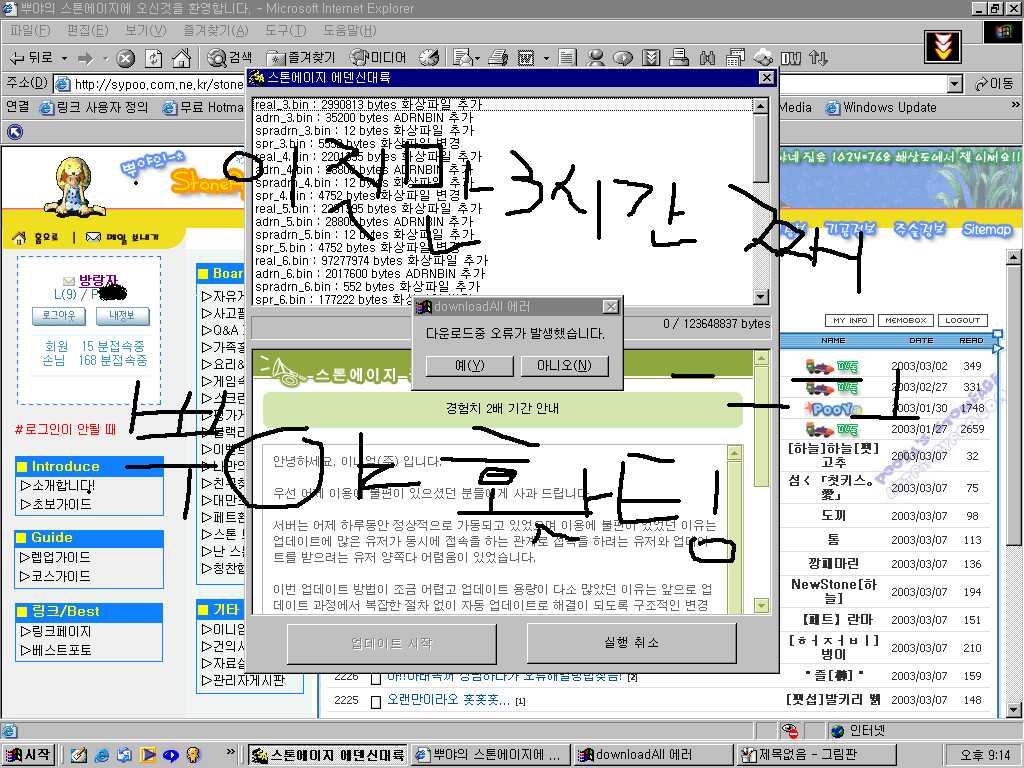Click the 미디어 (Media) toolbar button
Viewport: 1024px width, 768px height.
click(x=378, y=58)
